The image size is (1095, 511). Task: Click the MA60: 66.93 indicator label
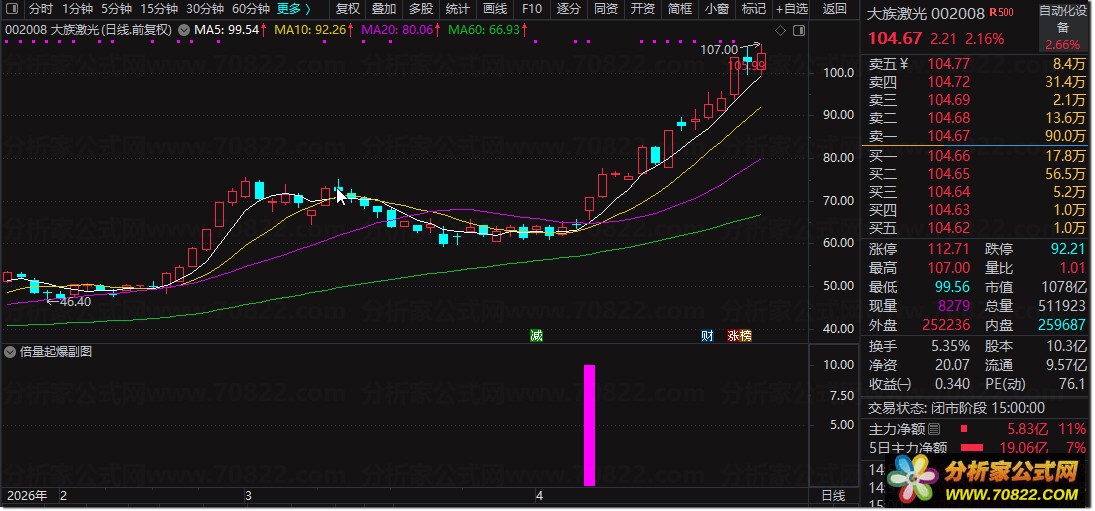coord(487,30)
